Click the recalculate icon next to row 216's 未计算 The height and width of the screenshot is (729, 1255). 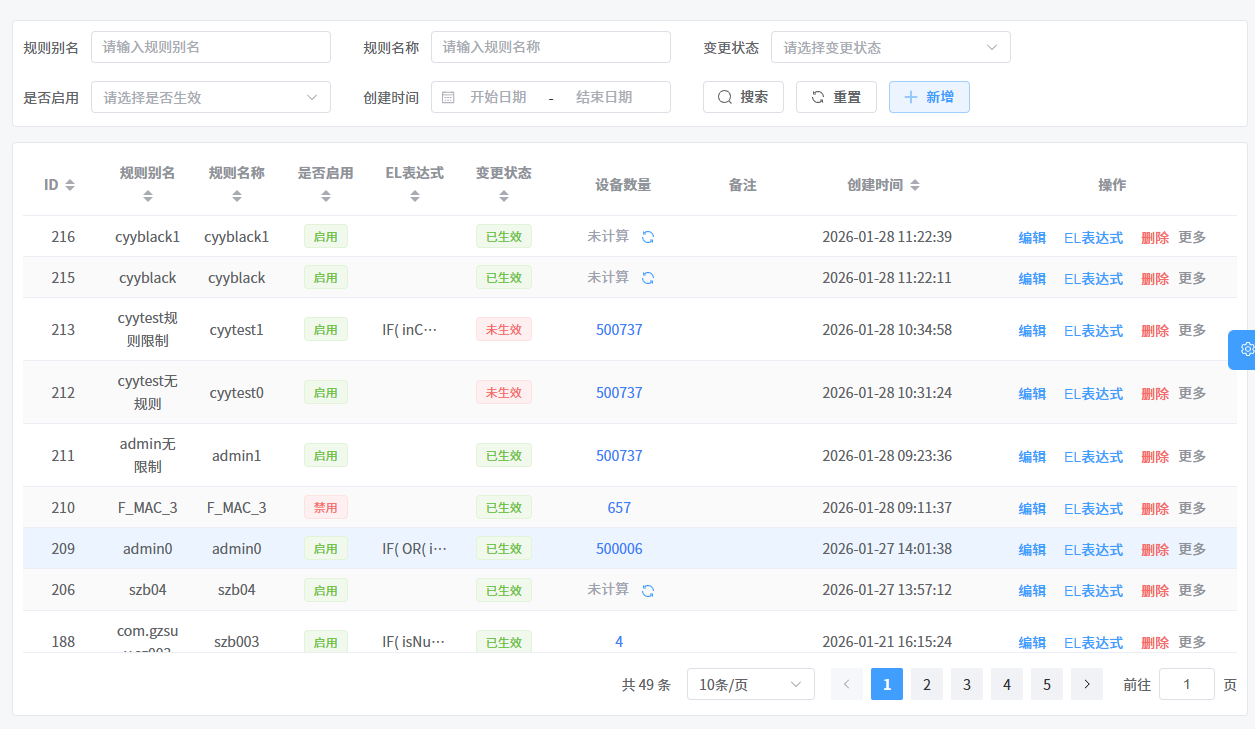coord(646,236)
